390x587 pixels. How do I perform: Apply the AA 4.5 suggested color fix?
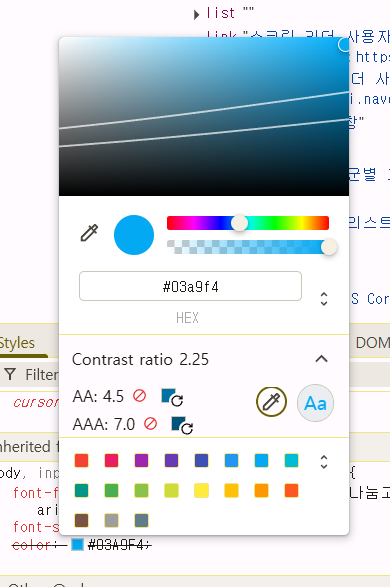pyautogui.click(x=172, y=398)
